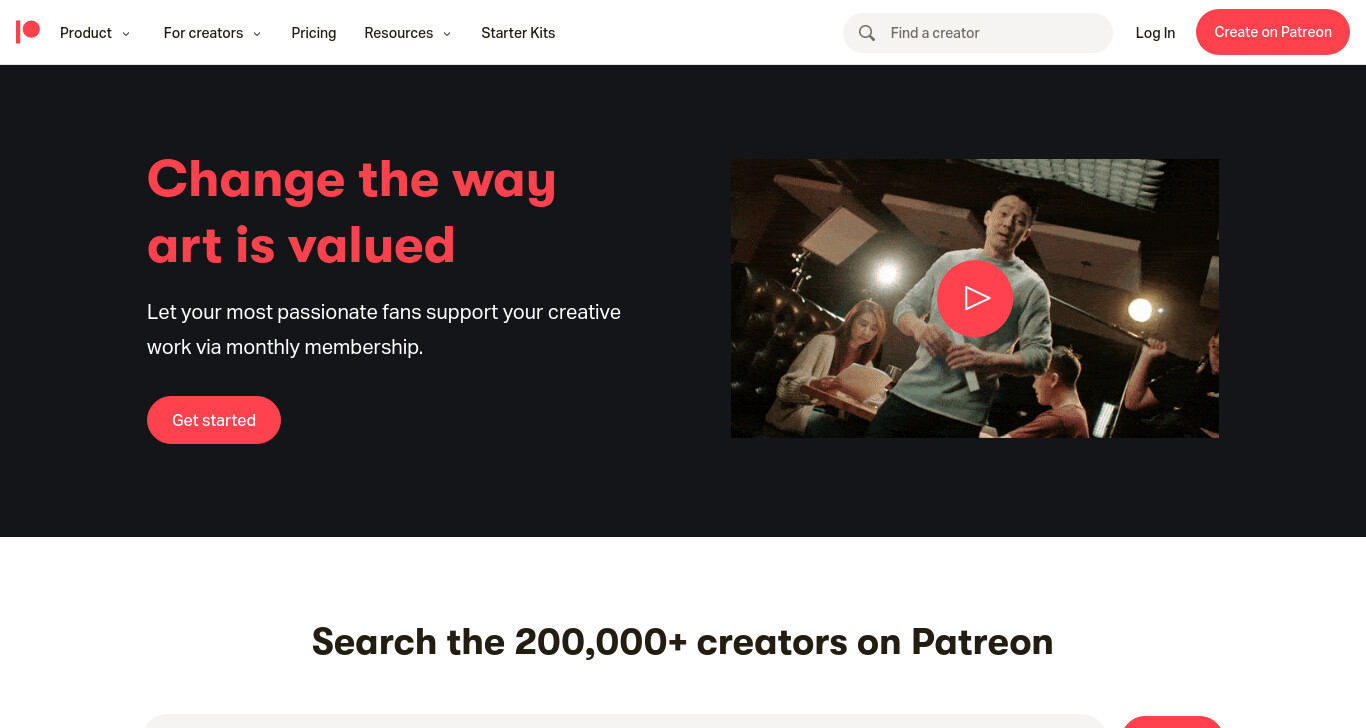This screenshot has width=1366, height=728.
Task: Expand the chevron next to Resources
Action: pyautogui.click(x=447, y=34)
